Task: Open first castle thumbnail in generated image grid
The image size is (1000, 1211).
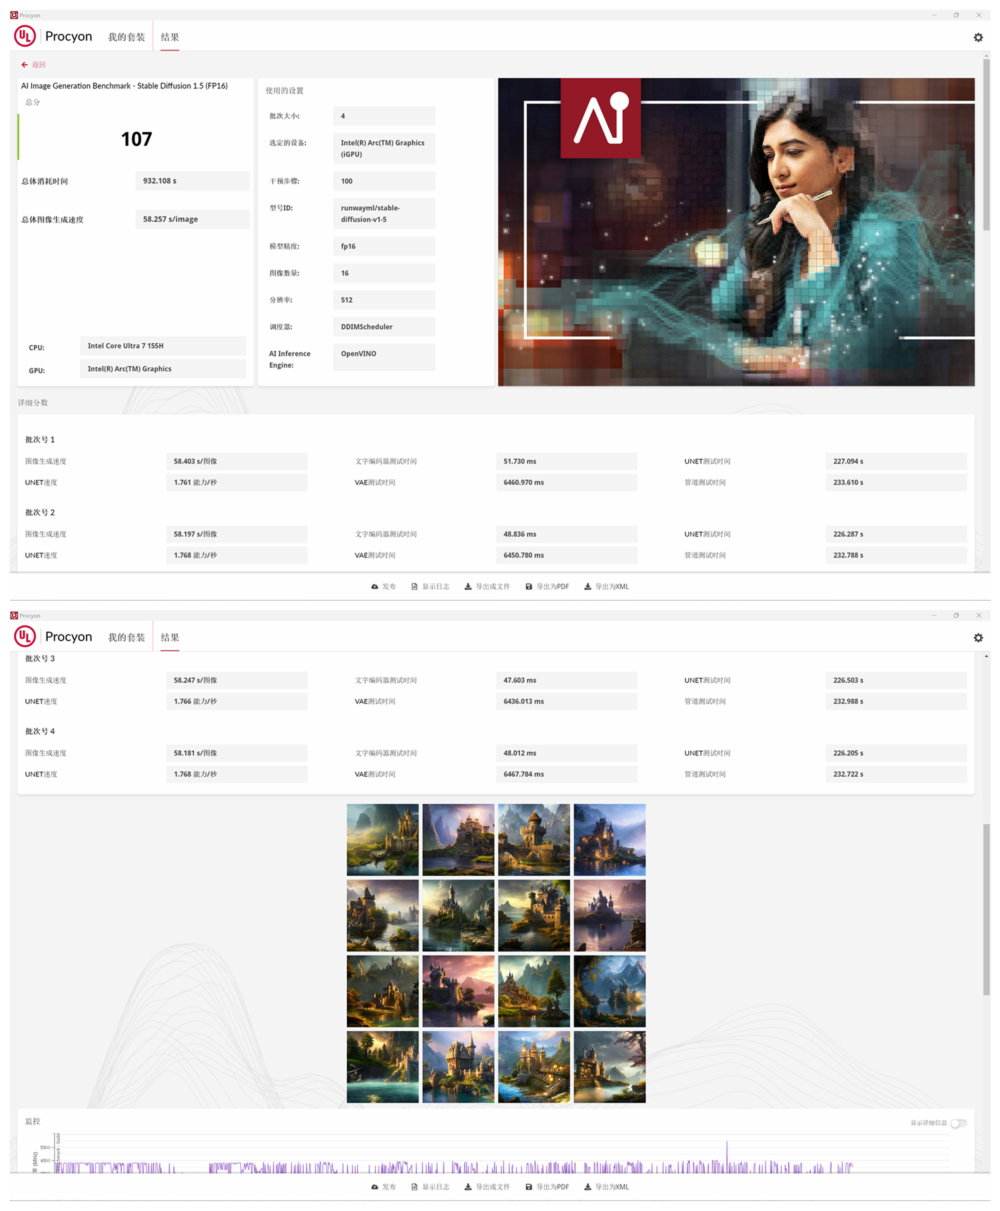Action: click(383, 840)
